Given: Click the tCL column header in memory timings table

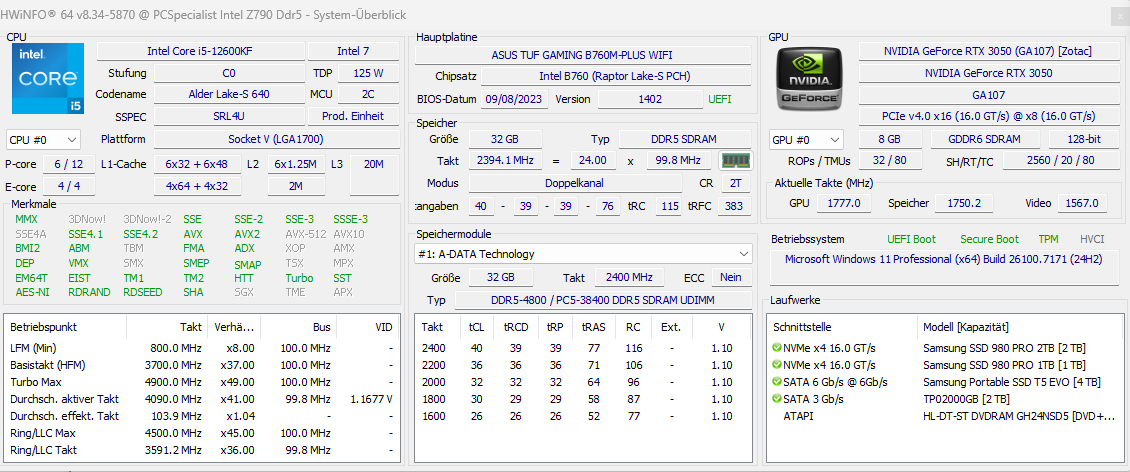Looking at the screenshot, I should [476, 327].
